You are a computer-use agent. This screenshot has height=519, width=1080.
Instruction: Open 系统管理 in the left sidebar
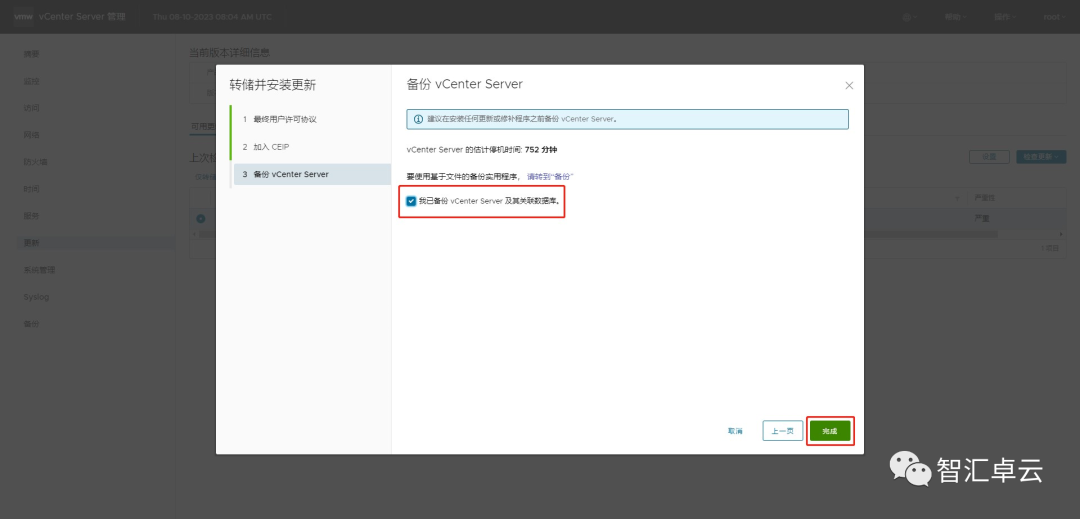pos(39,270)
